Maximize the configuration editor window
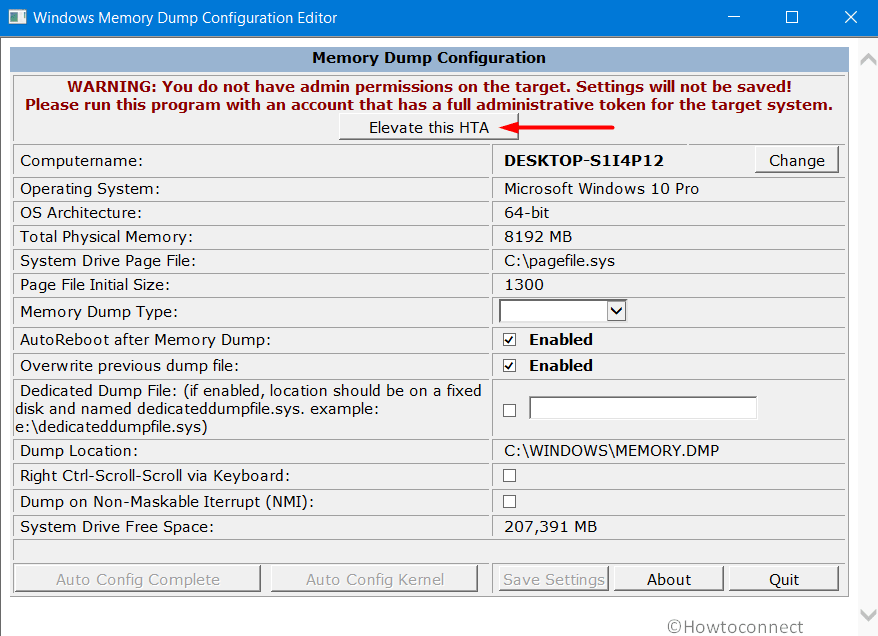This screenshot has width=878, height=636. pyautogui.click(x=792, y=17)
